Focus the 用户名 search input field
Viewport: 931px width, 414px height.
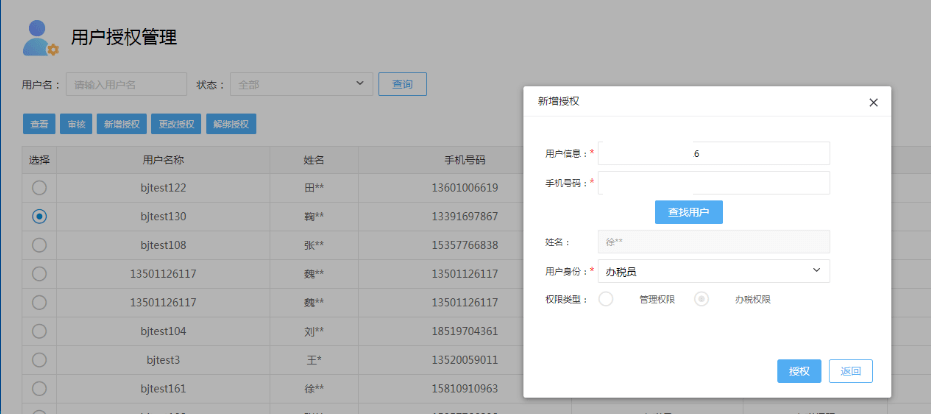point(126,85)
